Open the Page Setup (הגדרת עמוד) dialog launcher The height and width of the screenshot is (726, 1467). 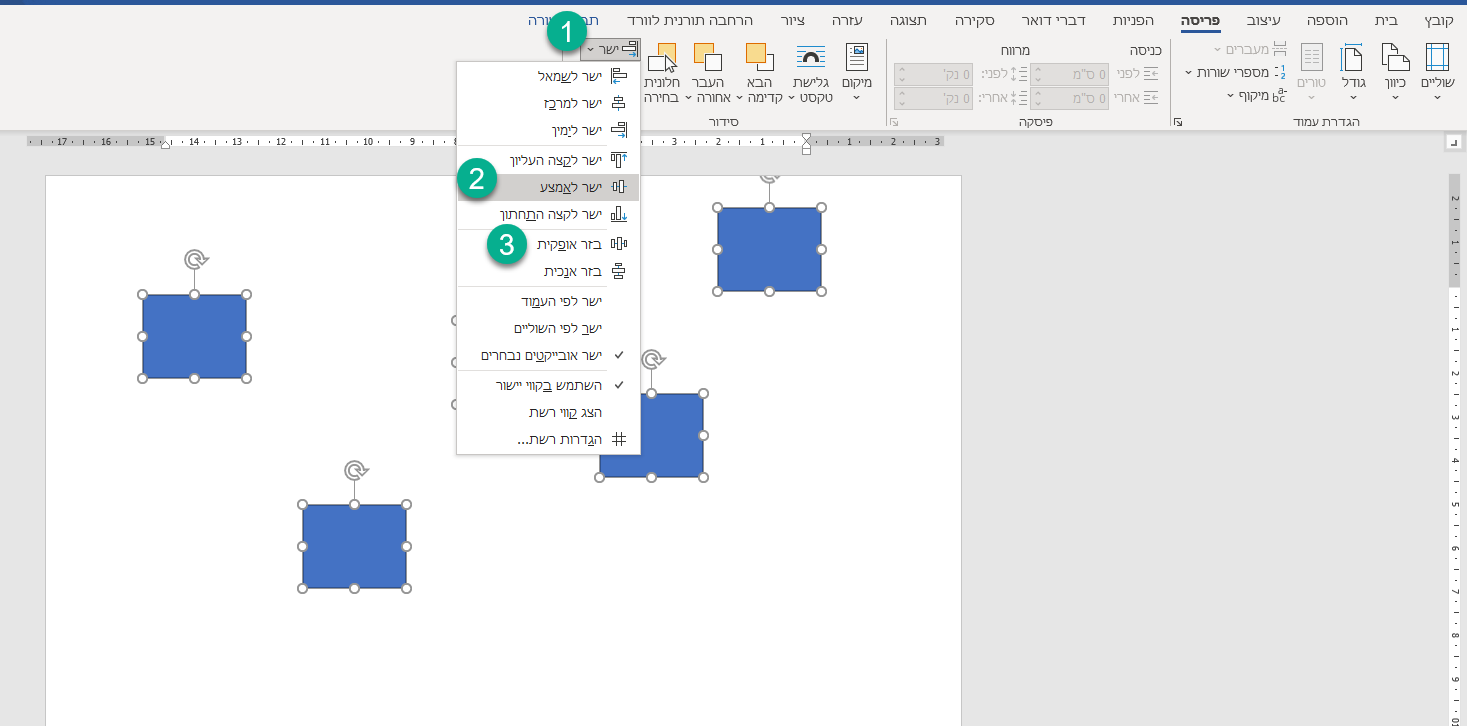tap(1178, 122)
